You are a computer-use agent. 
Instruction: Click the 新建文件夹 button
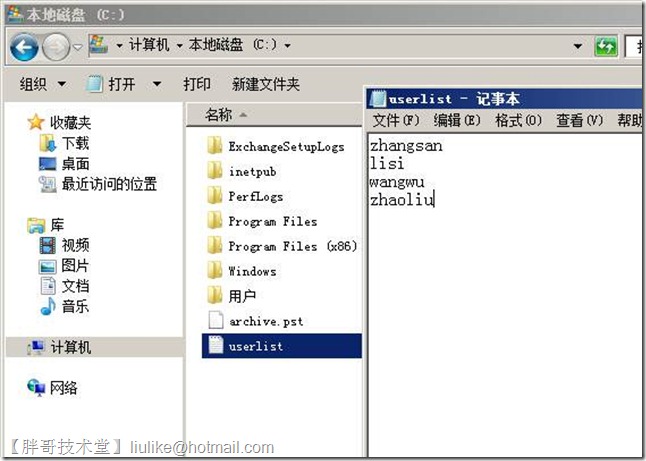(266, 84)
